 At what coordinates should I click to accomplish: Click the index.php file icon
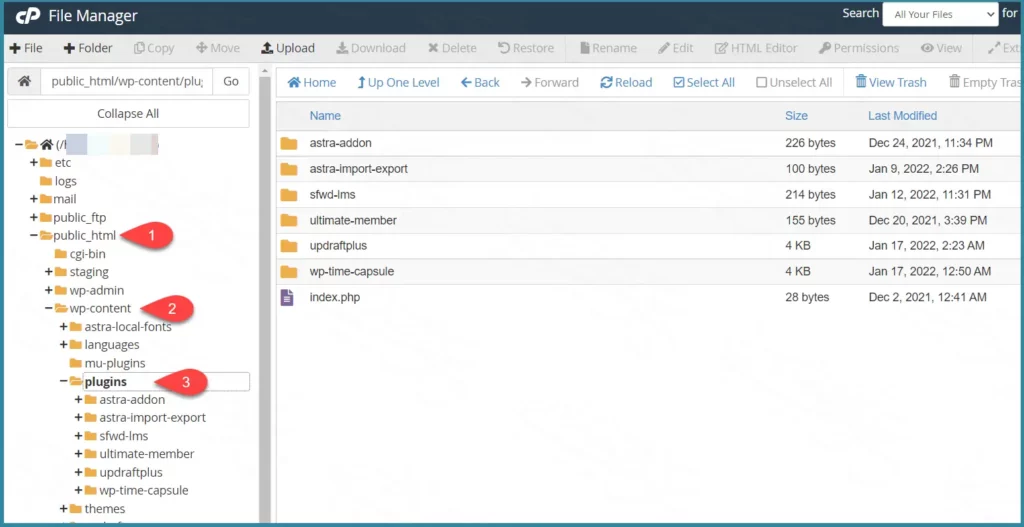[288, 297]
